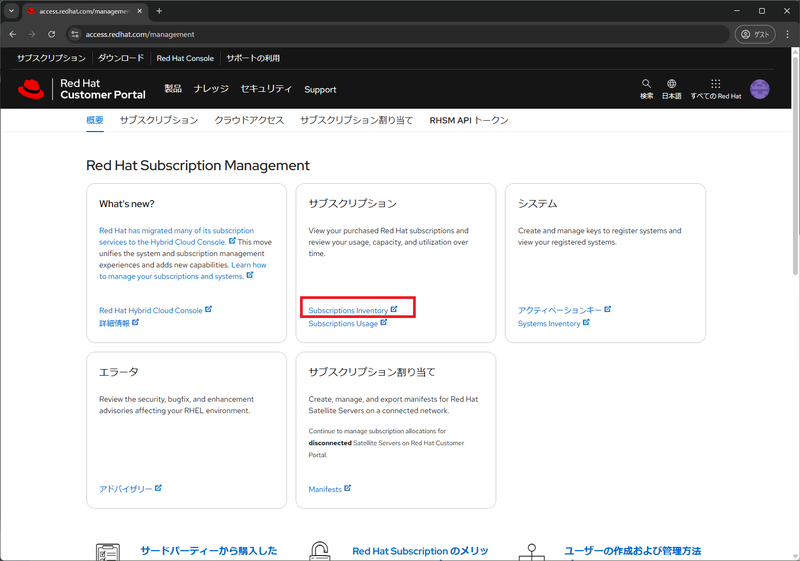Open Chrome three-dot menu
The width and height of the screenshot is (800, 561).
788,34
